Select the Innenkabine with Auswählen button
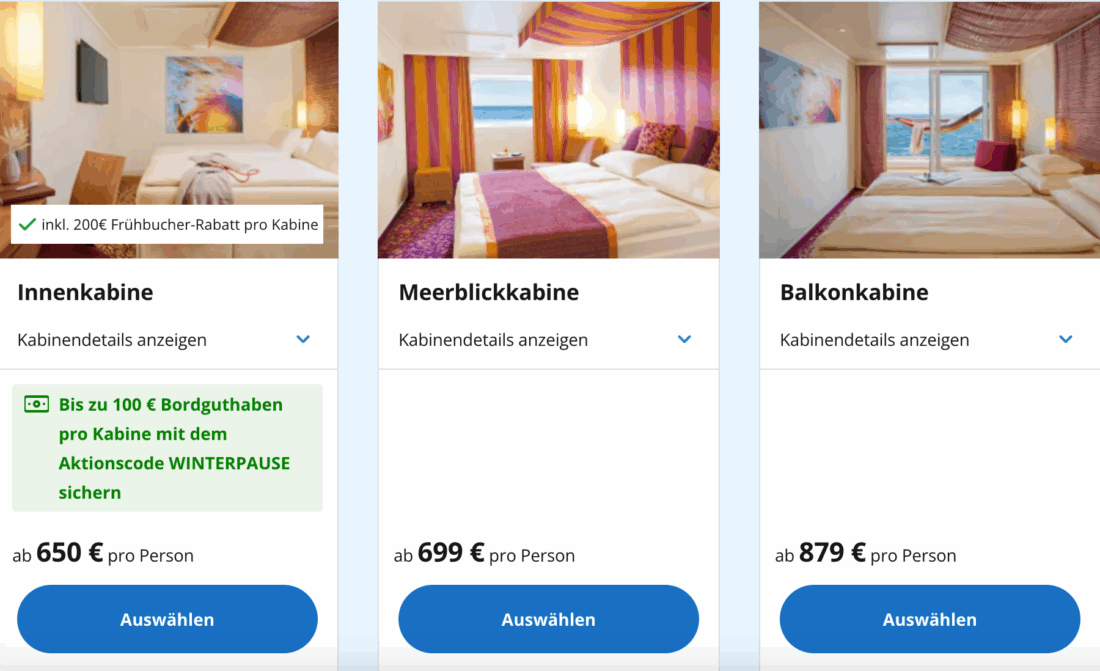The width and height of the screenshot is (1100, 671). click(167, 619)
